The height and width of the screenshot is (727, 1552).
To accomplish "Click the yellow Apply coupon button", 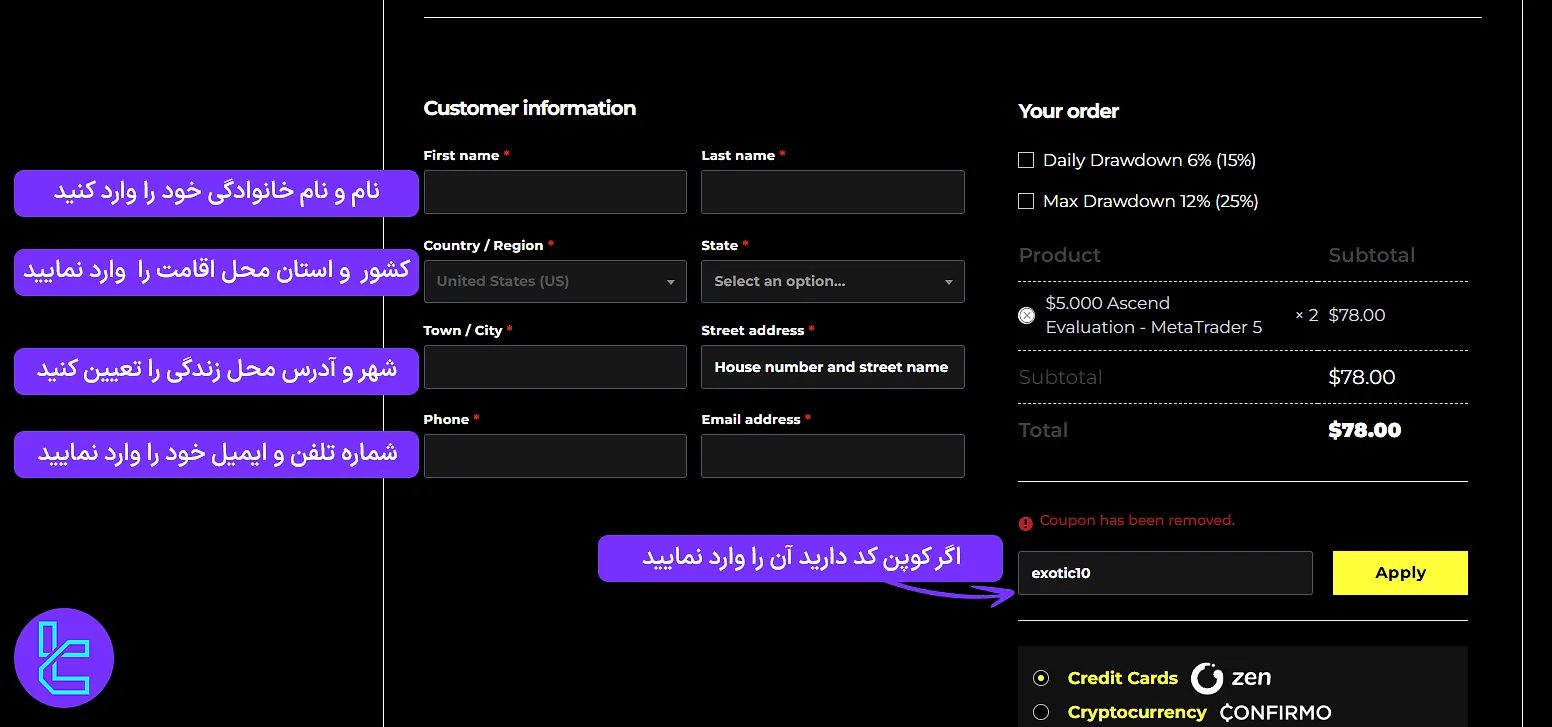I will (x=1399, y=572).
